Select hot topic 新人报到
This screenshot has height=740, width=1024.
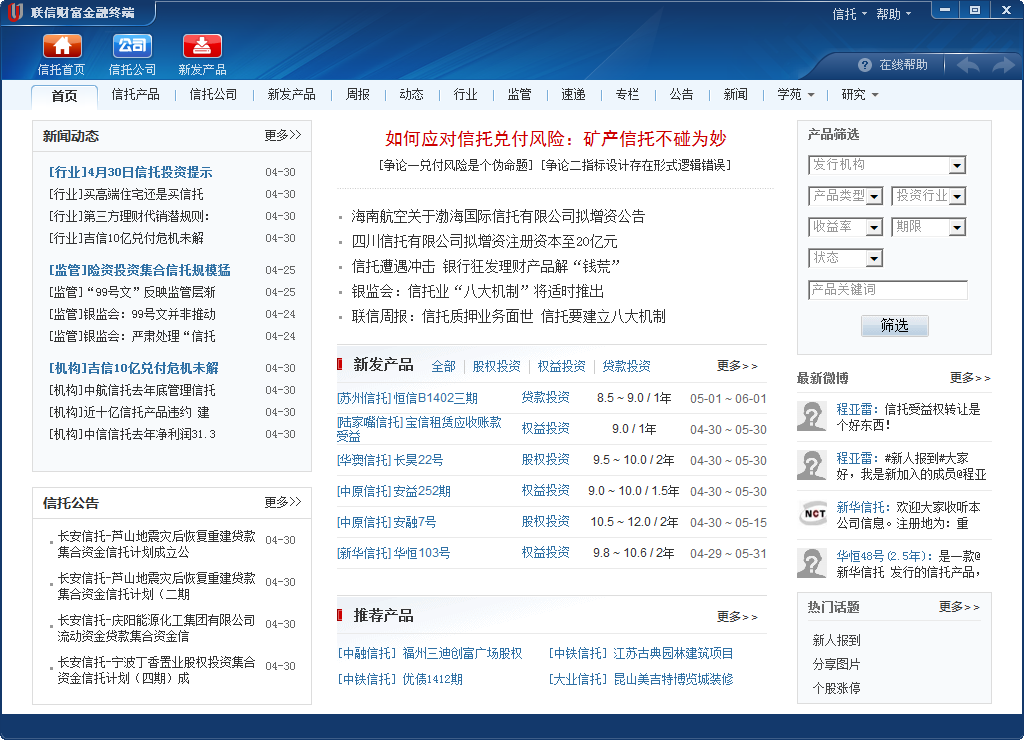(x=837, y=640)
